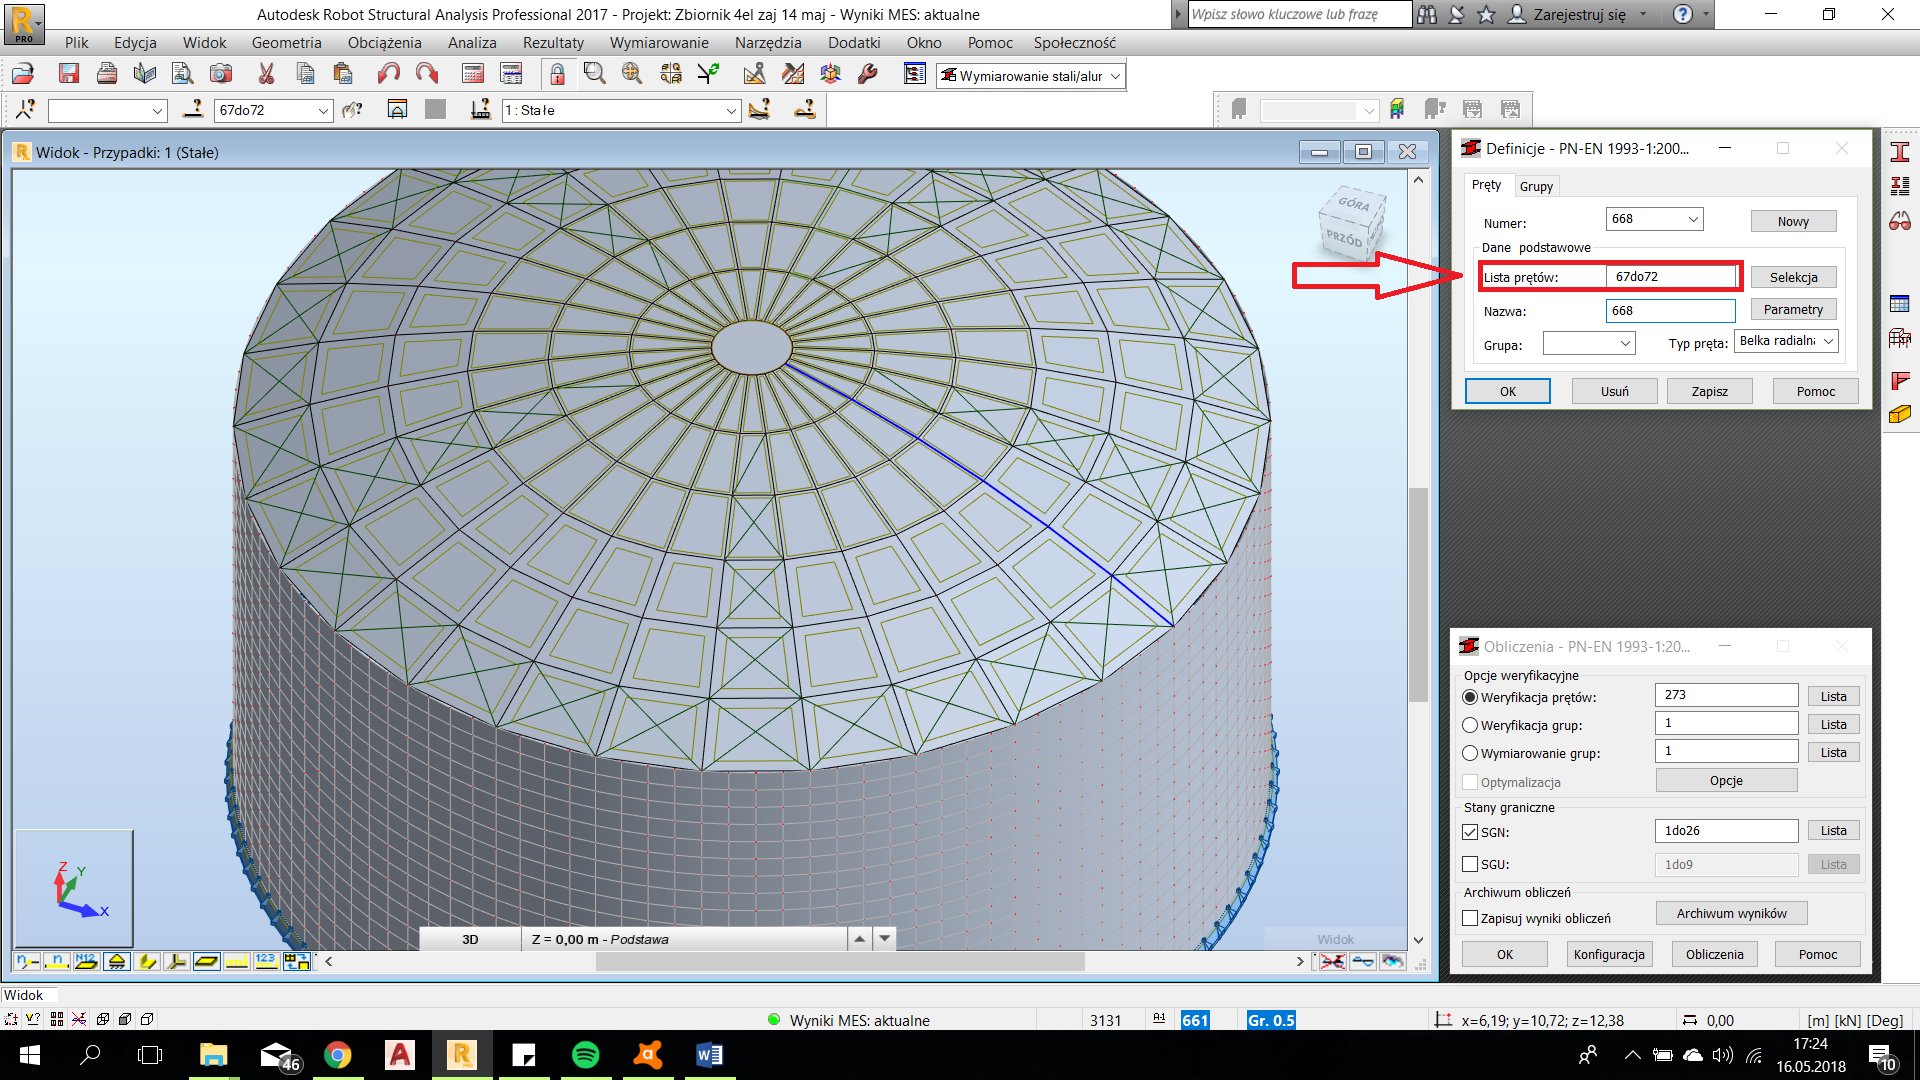Activate the Zoom toolbar tool

click(x=594, y=73)
